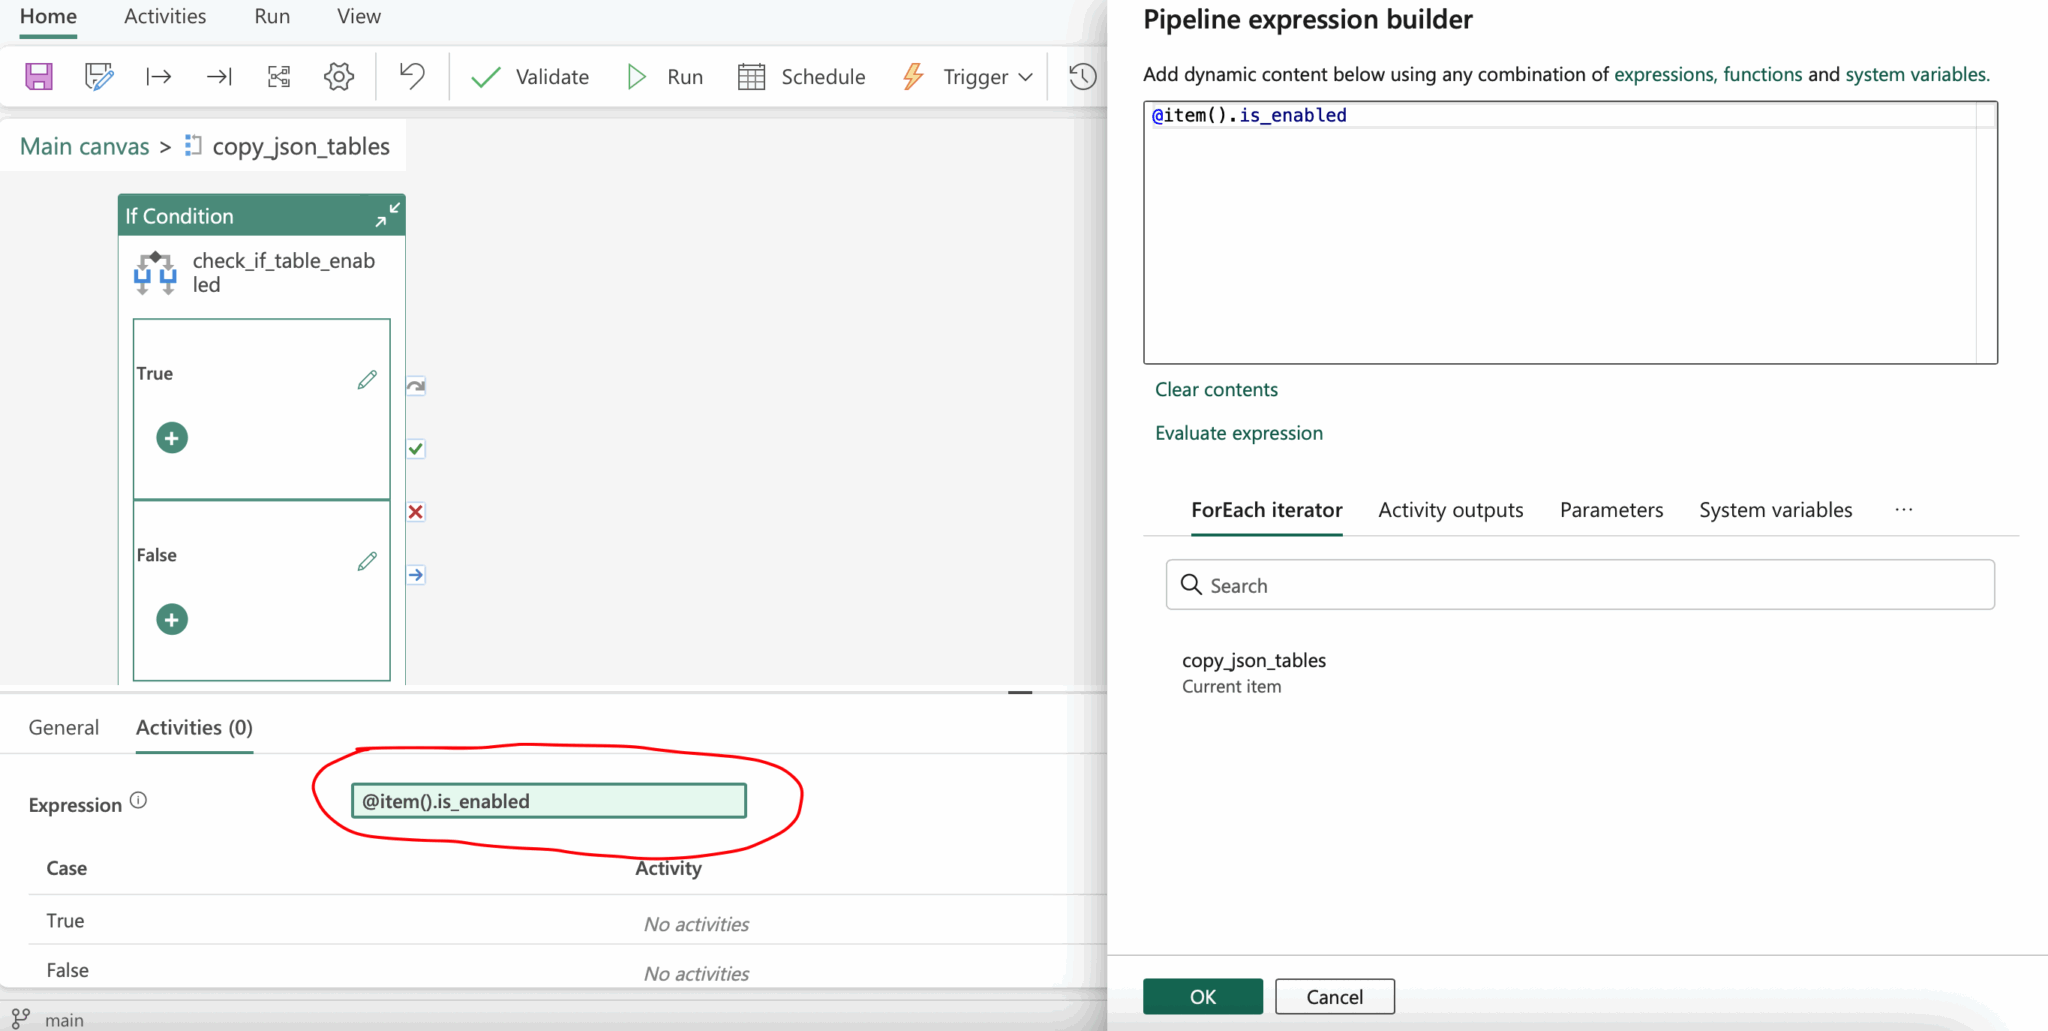This screenshot has width=2048, height=1031.
Task: Select the check_if_table_enabled activity icon
Action: (155, 272)
